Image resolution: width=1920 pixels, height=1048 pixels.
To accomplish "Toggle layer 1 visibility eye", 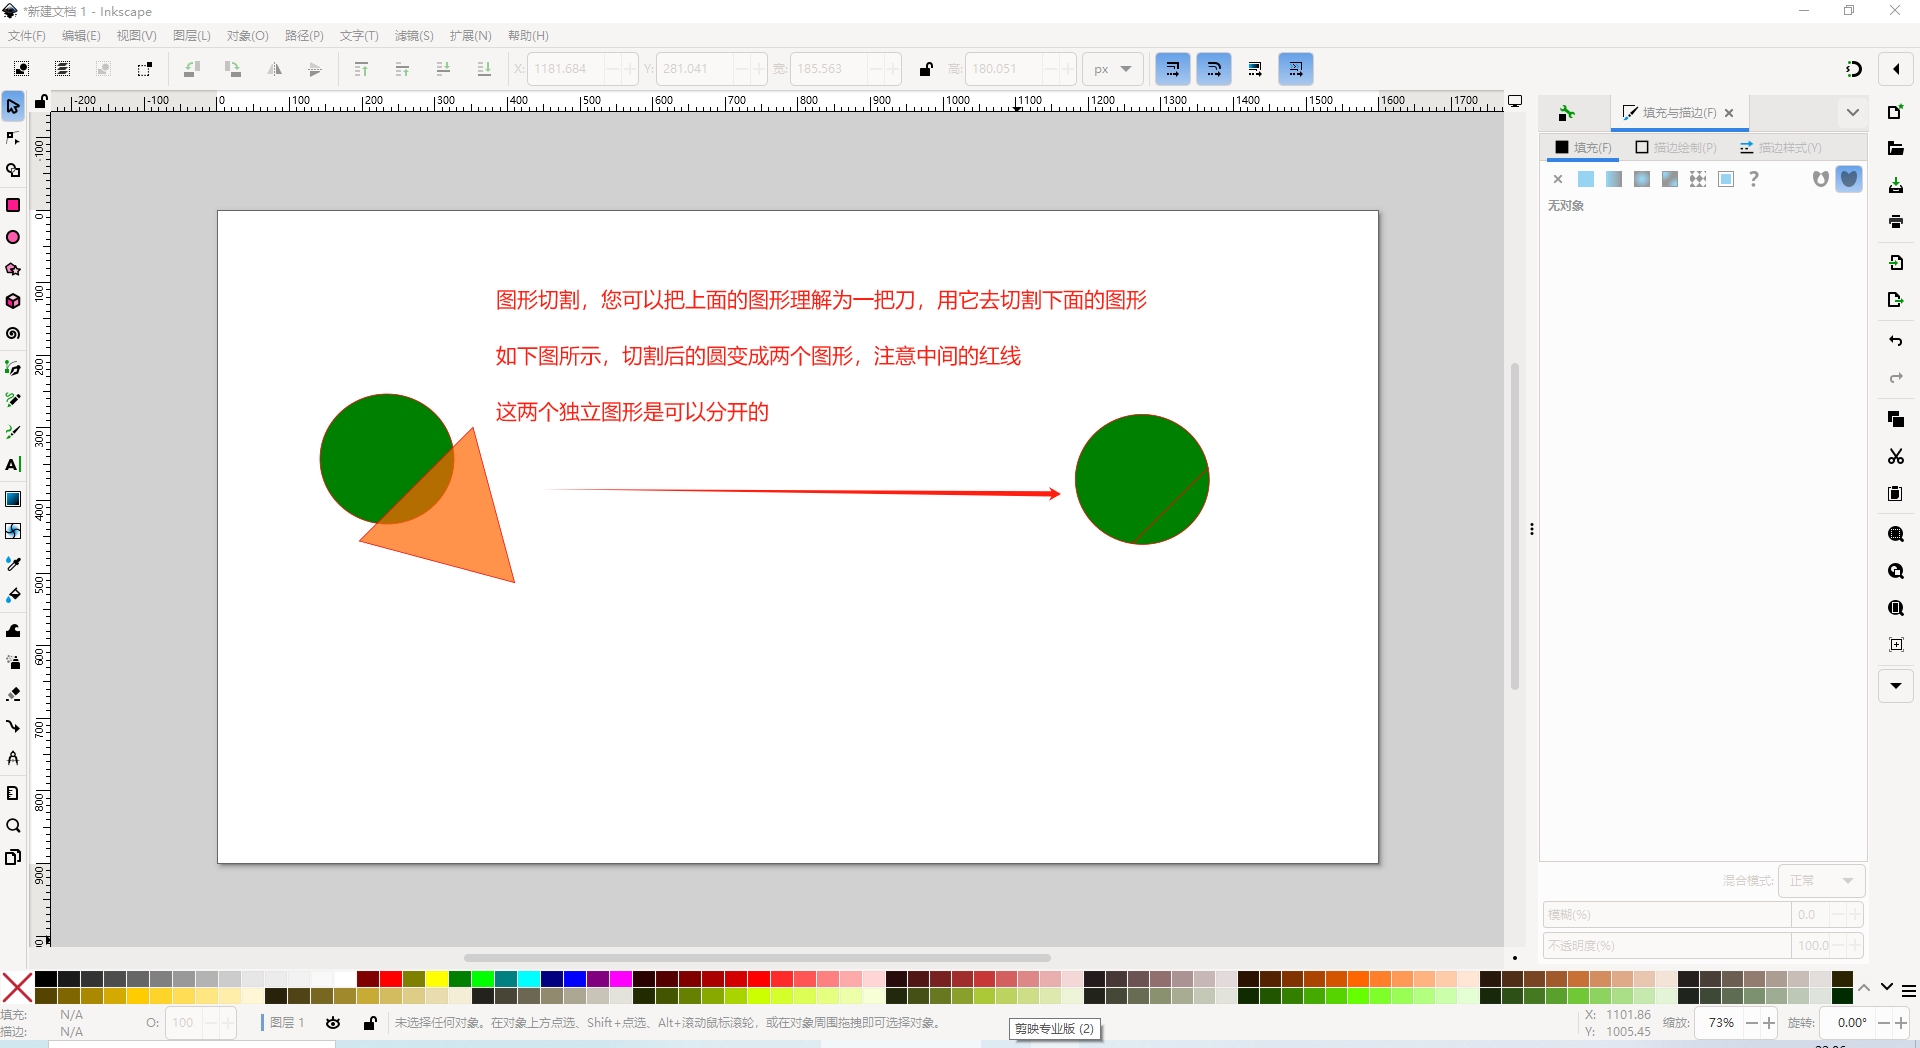I will tap(333, 1023).
